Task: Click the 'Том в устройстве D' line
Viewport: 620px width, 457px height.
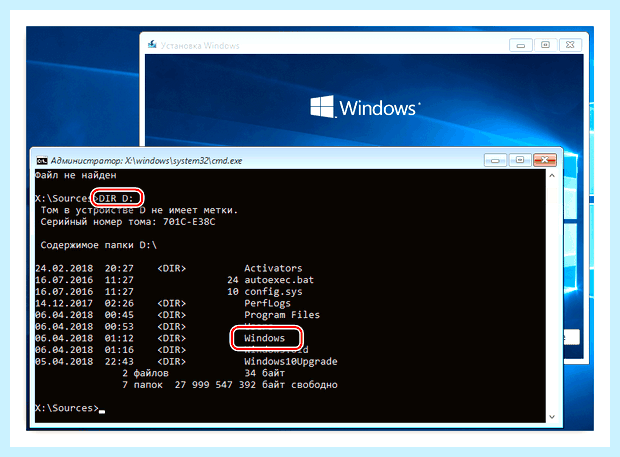Action: coord(139,210)
